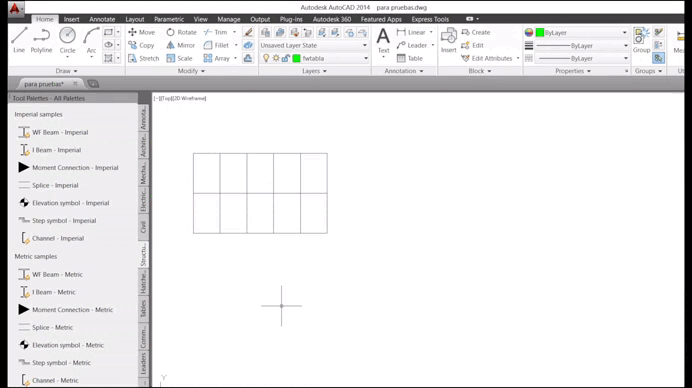Click the green layer color swatch
Image resolution: width=692 pixels, height=388 pixels.
pos(297,58)
